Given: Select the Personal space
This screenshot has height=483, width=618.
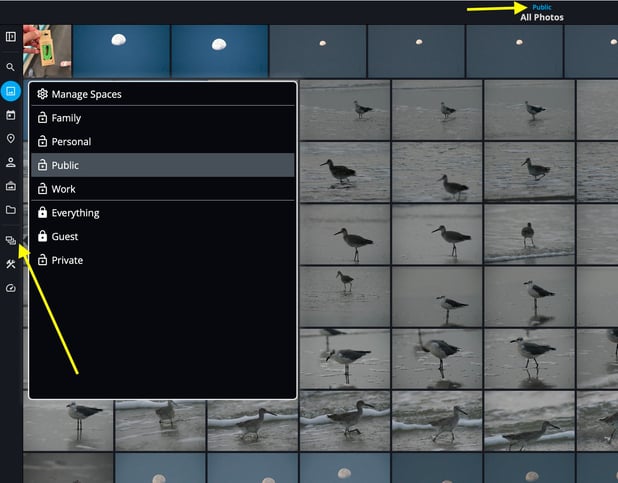Looking at the screenshot, I should [71, 142].
